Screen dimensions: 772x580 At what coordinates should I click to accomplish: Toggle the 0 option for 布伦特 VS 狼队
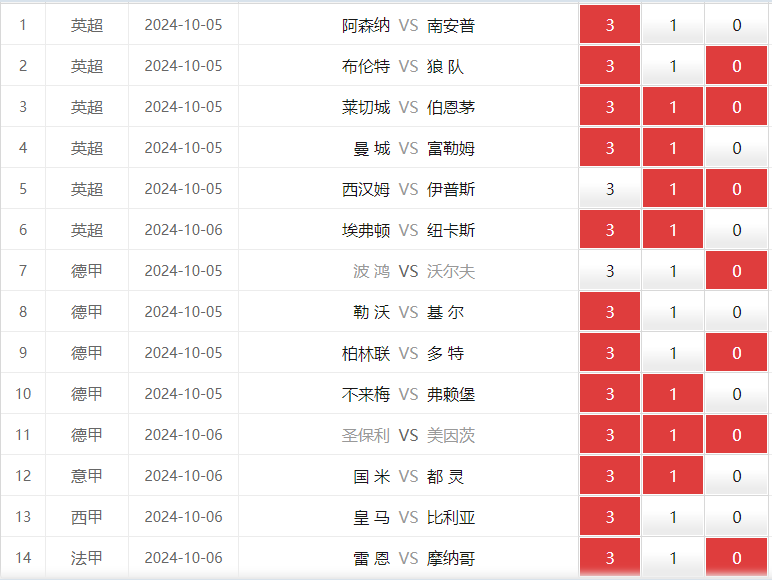click(736, 65)
